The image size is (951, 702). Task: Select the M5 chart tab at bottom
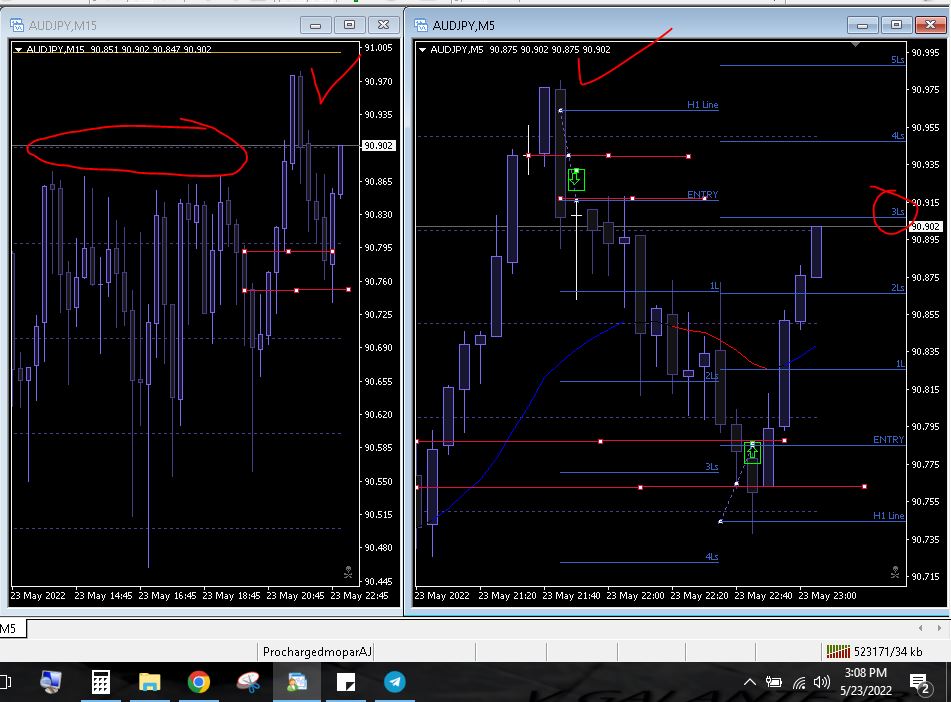pyautogui.click(x=12, y=629)
